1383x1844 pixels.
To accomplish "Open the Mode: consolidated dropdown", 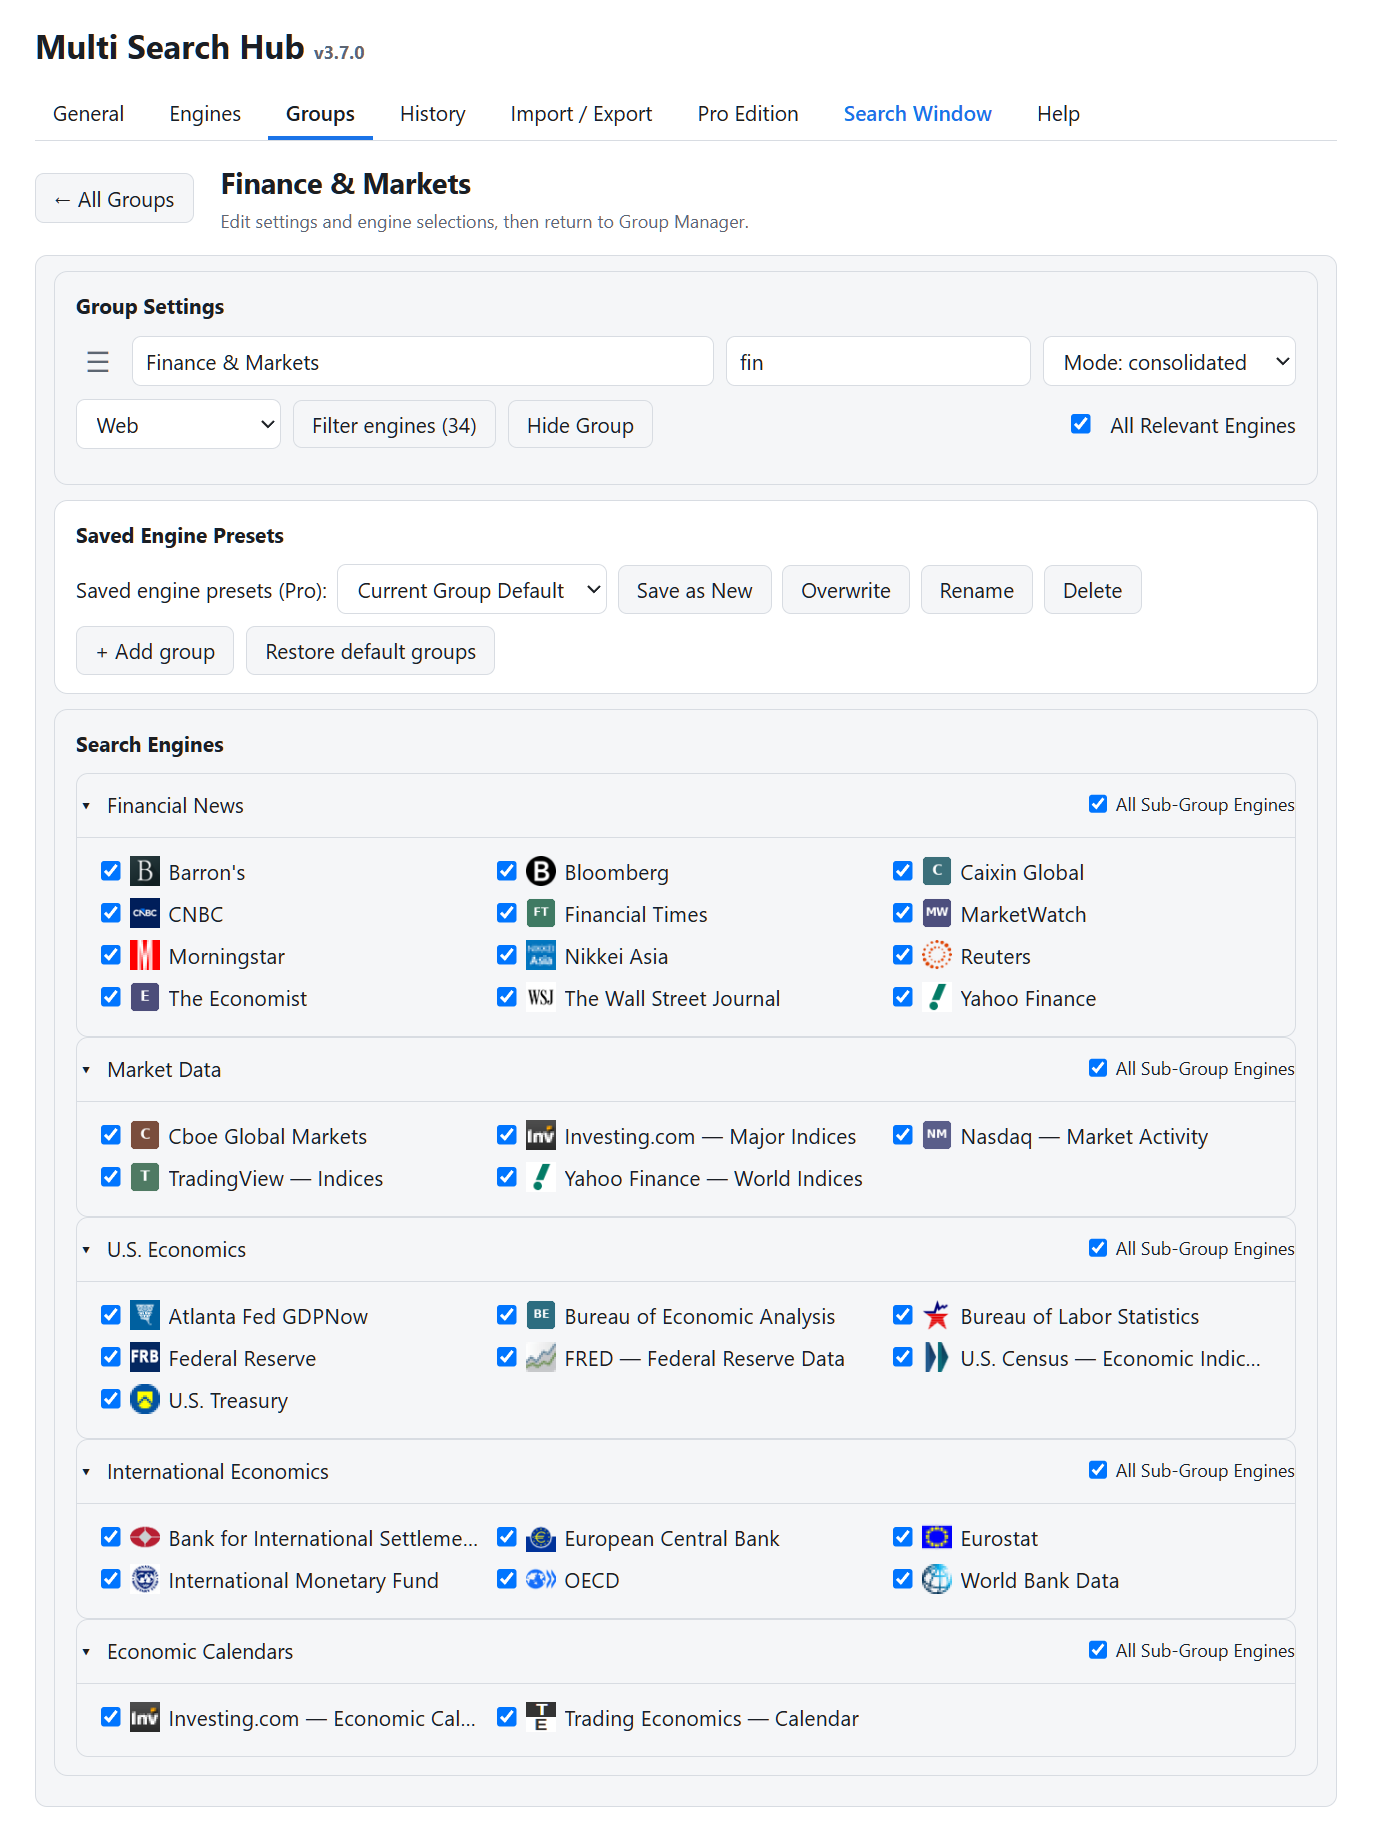I will (x=1169, y=362).
